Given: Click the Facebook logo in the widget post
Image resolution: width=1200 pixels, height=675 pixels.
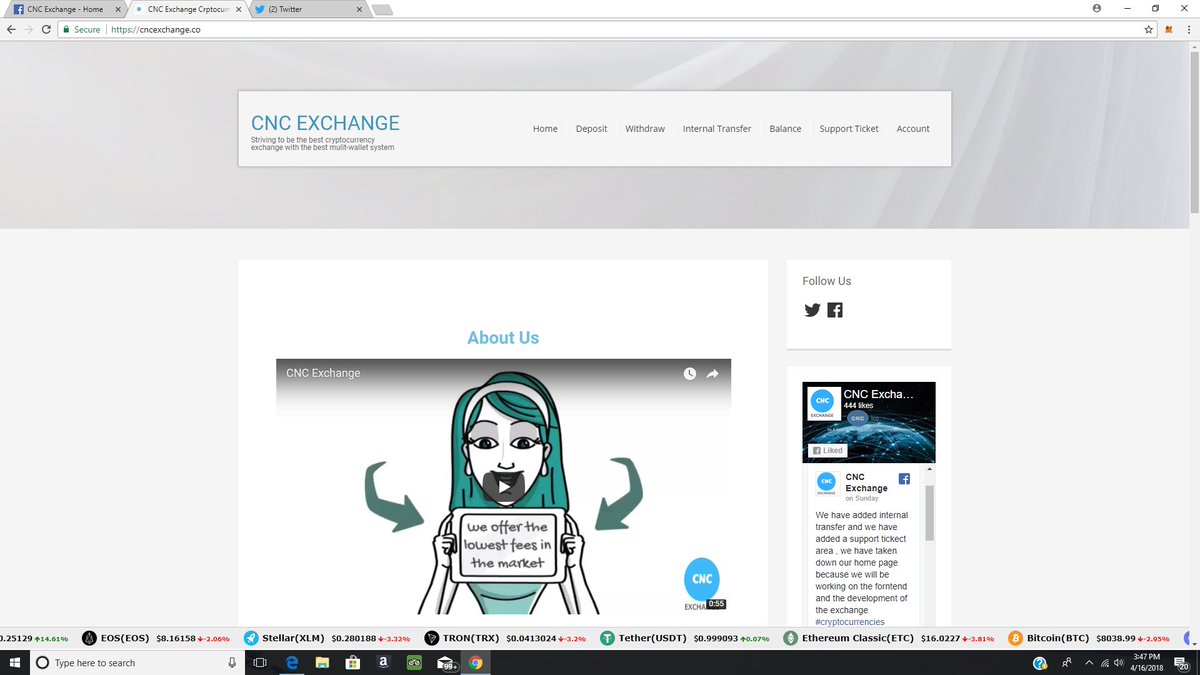Looking at the screenshot, I should (904, 479).
